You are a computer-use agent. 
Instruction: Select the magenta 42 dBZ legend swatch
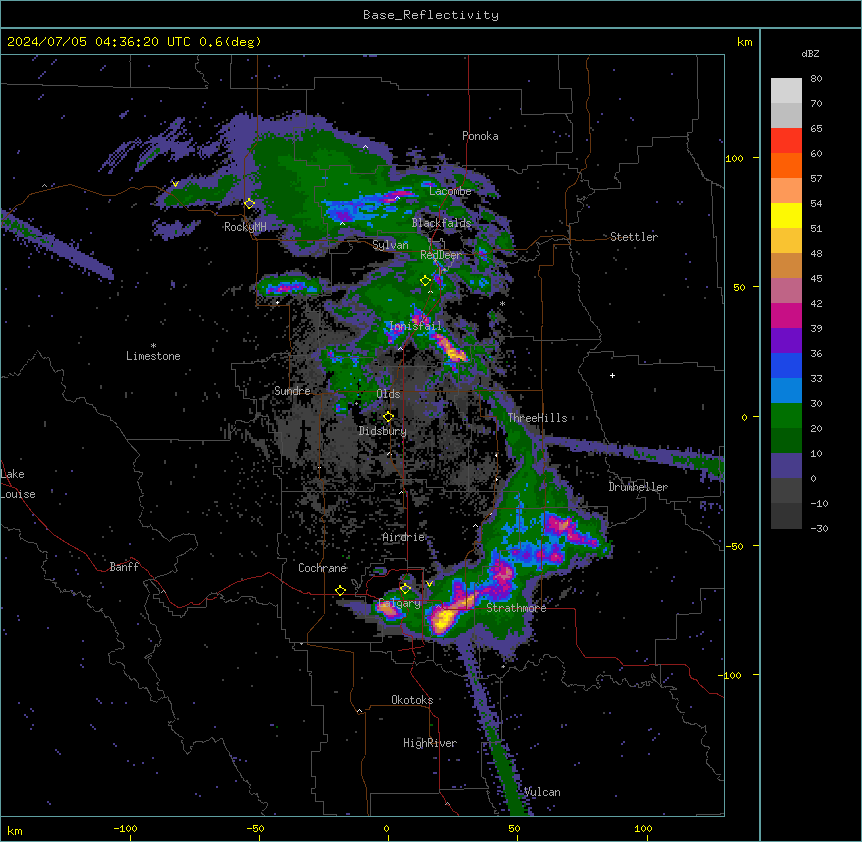[x=786, y=315]
